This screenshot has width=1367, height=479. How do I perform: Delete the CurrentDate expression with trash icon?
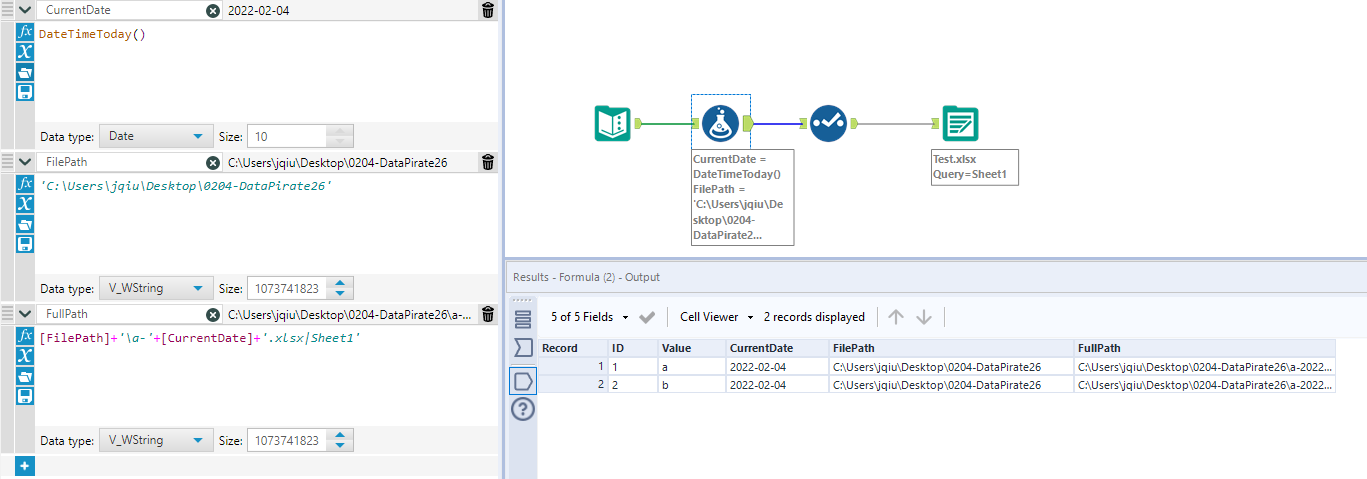[x=487, y=10]
